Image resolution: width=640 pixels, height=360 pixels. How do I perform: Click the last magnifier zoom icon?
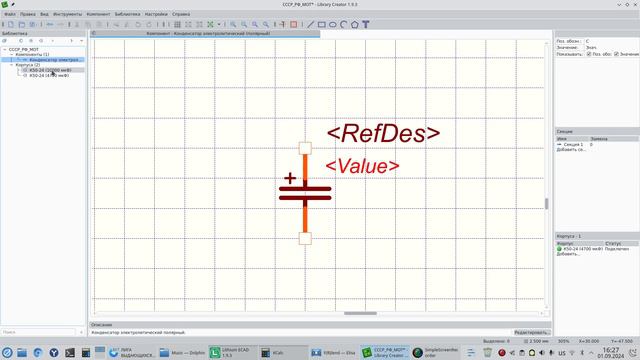[266, 24]
